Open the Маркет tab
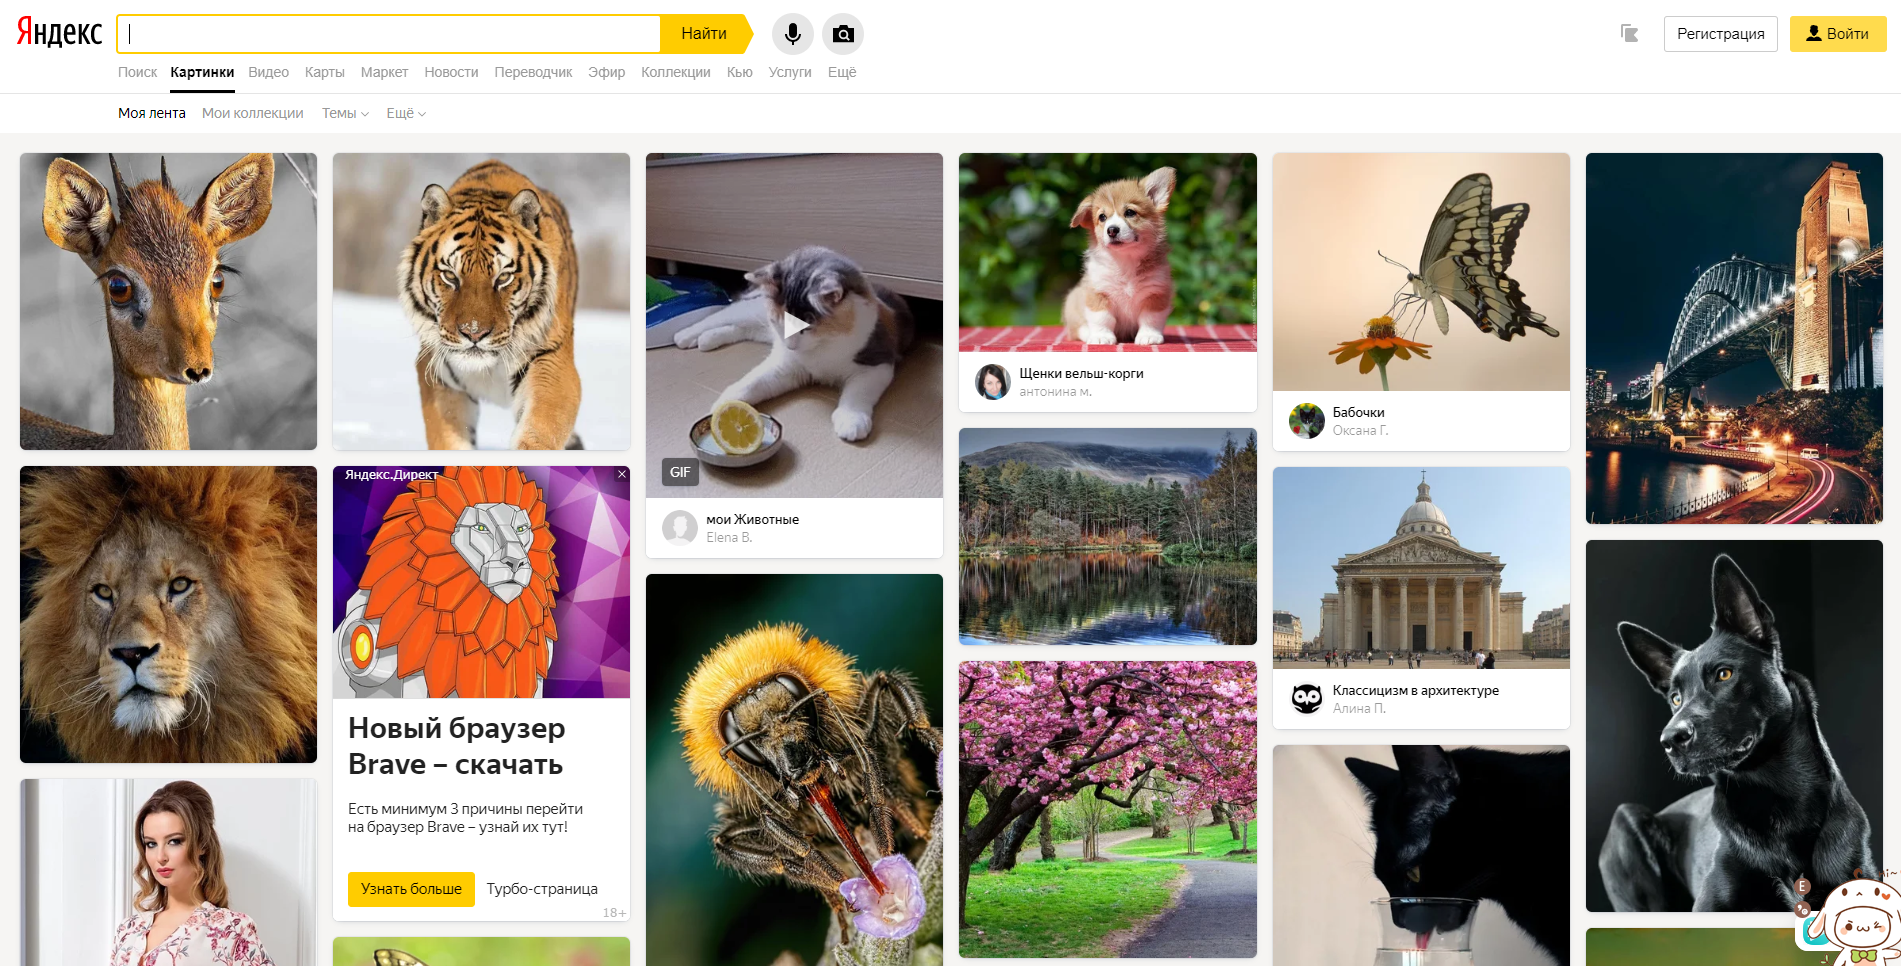 384,72
